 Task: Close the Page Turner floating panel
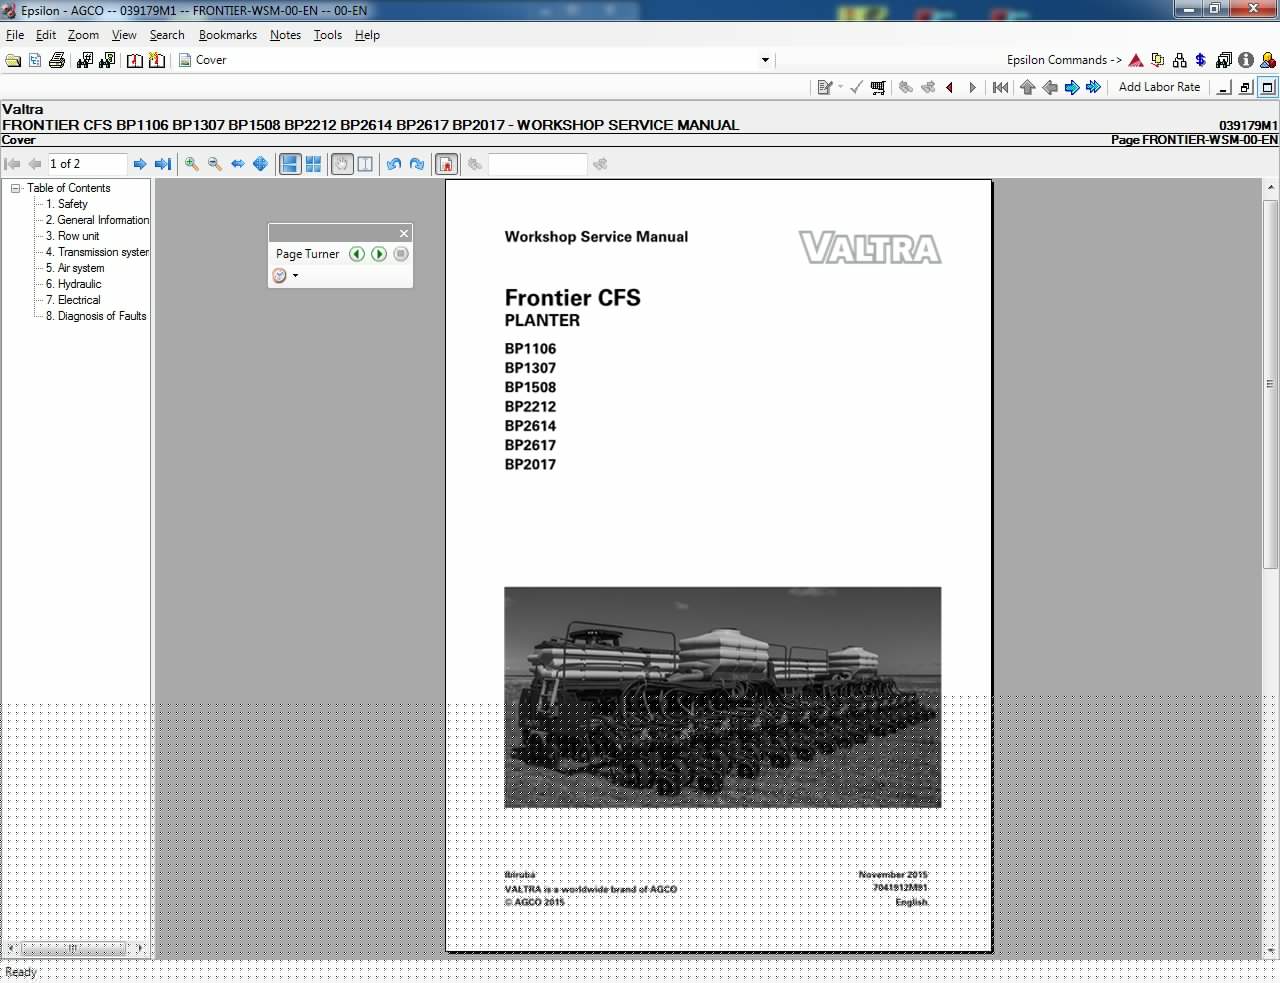coord(404,233)
